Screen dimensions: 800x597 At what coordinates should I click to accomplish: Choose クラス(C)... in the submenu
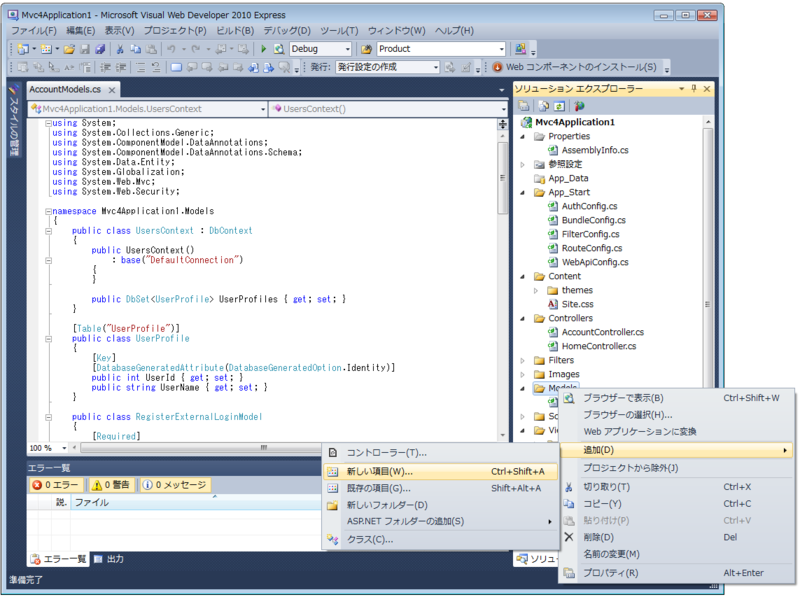click(441, 540)
